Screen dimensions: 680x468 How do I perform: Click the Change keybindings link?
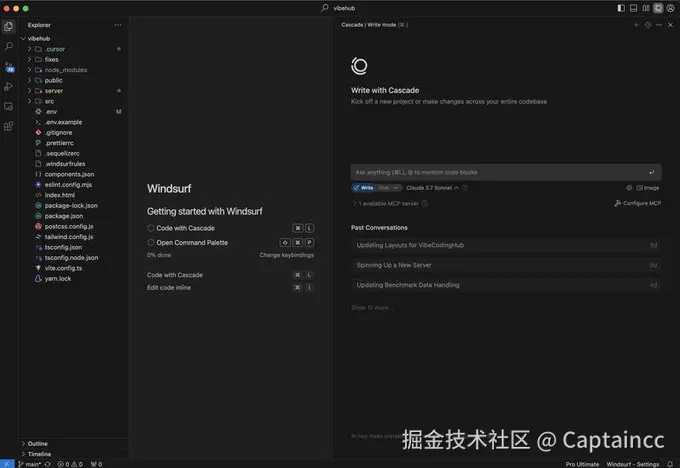287,255
